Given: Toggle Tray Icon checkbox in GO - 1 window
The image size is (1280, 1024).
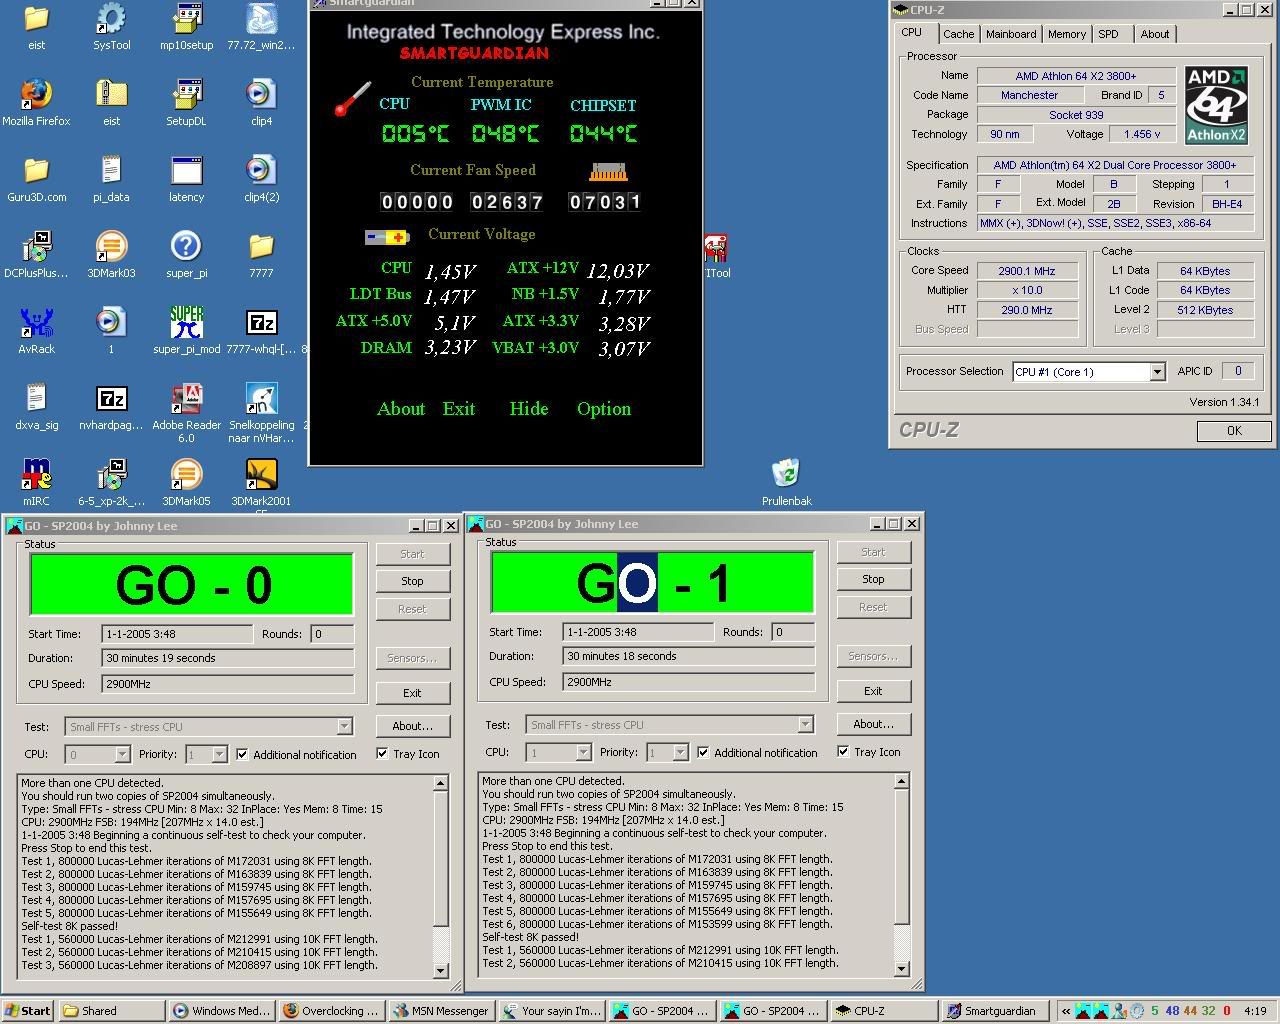Looking at the screenshot, I should pyautogui.click(x=843, y=751).
